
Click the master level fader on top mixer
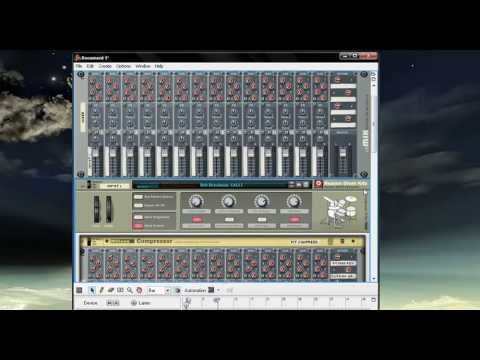click(342, 154)
